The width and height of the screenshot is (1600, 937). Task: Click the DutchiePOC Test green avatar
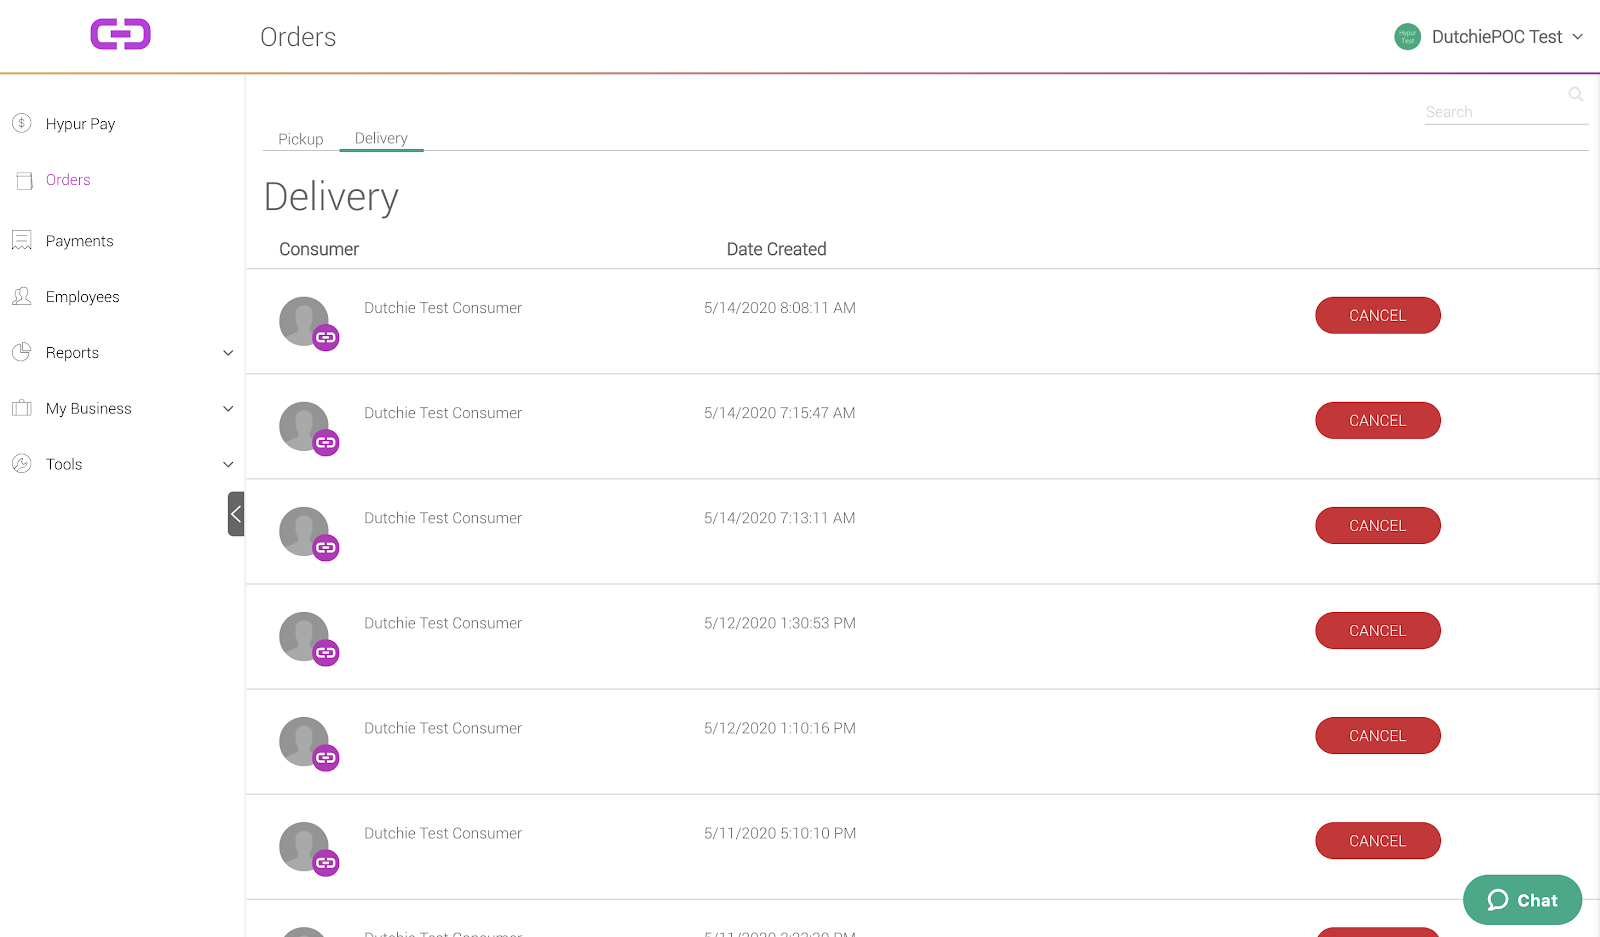1408,37
